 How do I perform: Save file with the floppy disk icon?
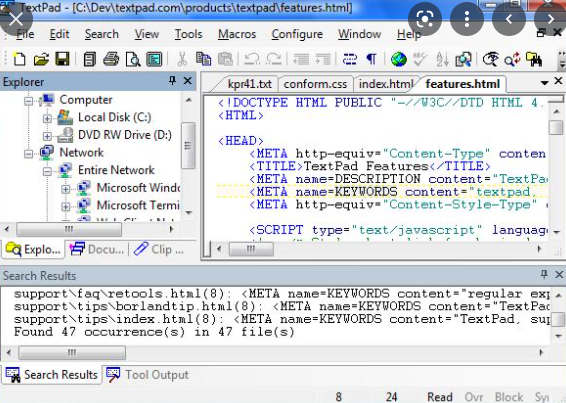[x=62, y=59]
